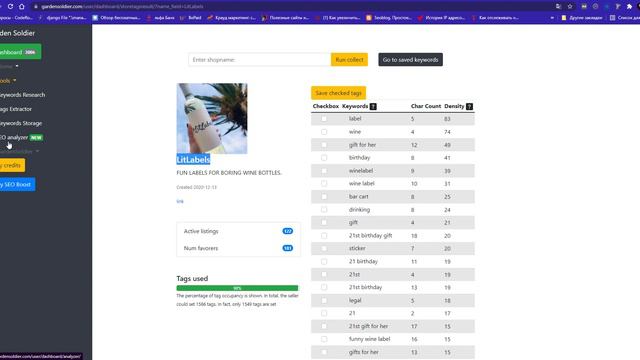640x360 pixels.
Task: Open the translate page icon in address bar
Action: (x=558, y=7)
